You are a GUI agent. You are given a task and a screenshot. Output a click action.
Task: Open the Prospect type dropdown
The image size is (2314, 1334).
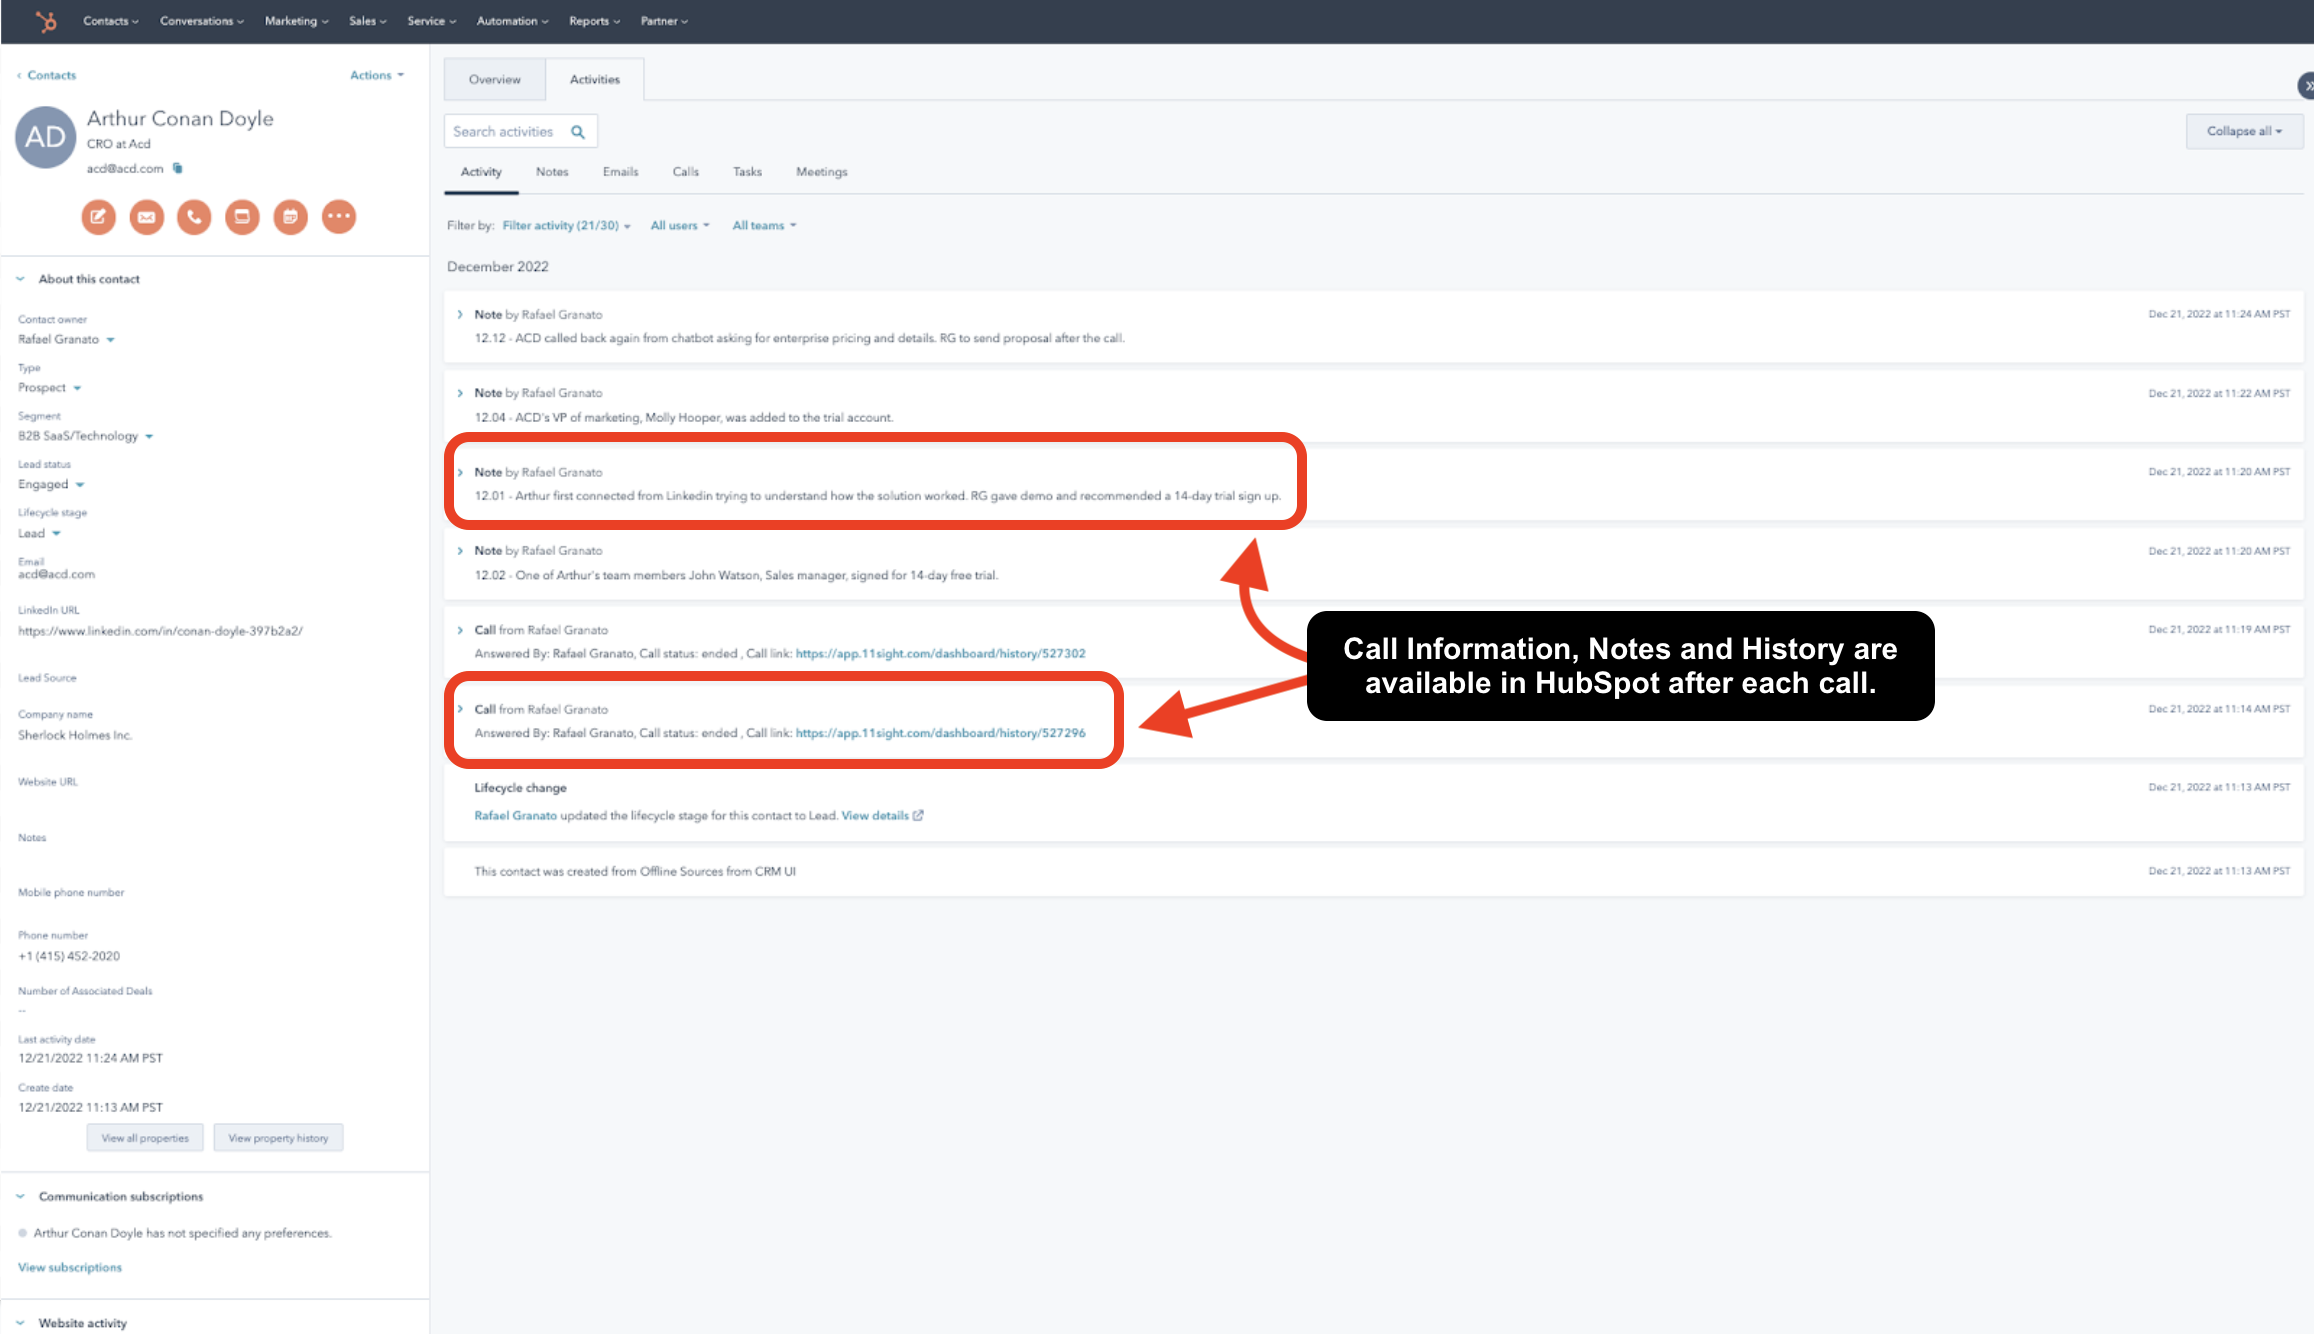pyautogui.click(x=49, y=387)
